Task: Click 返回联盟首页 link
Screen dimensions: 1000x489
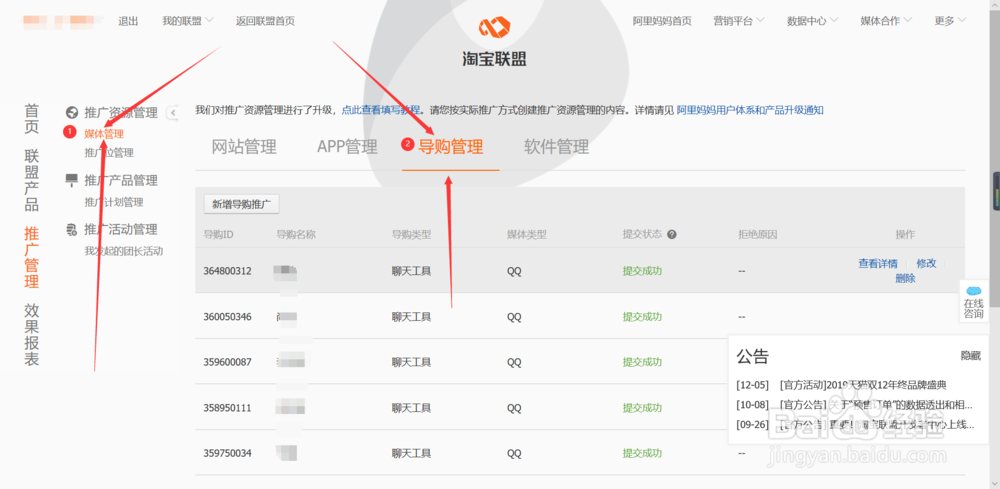Action: point(265,21)
